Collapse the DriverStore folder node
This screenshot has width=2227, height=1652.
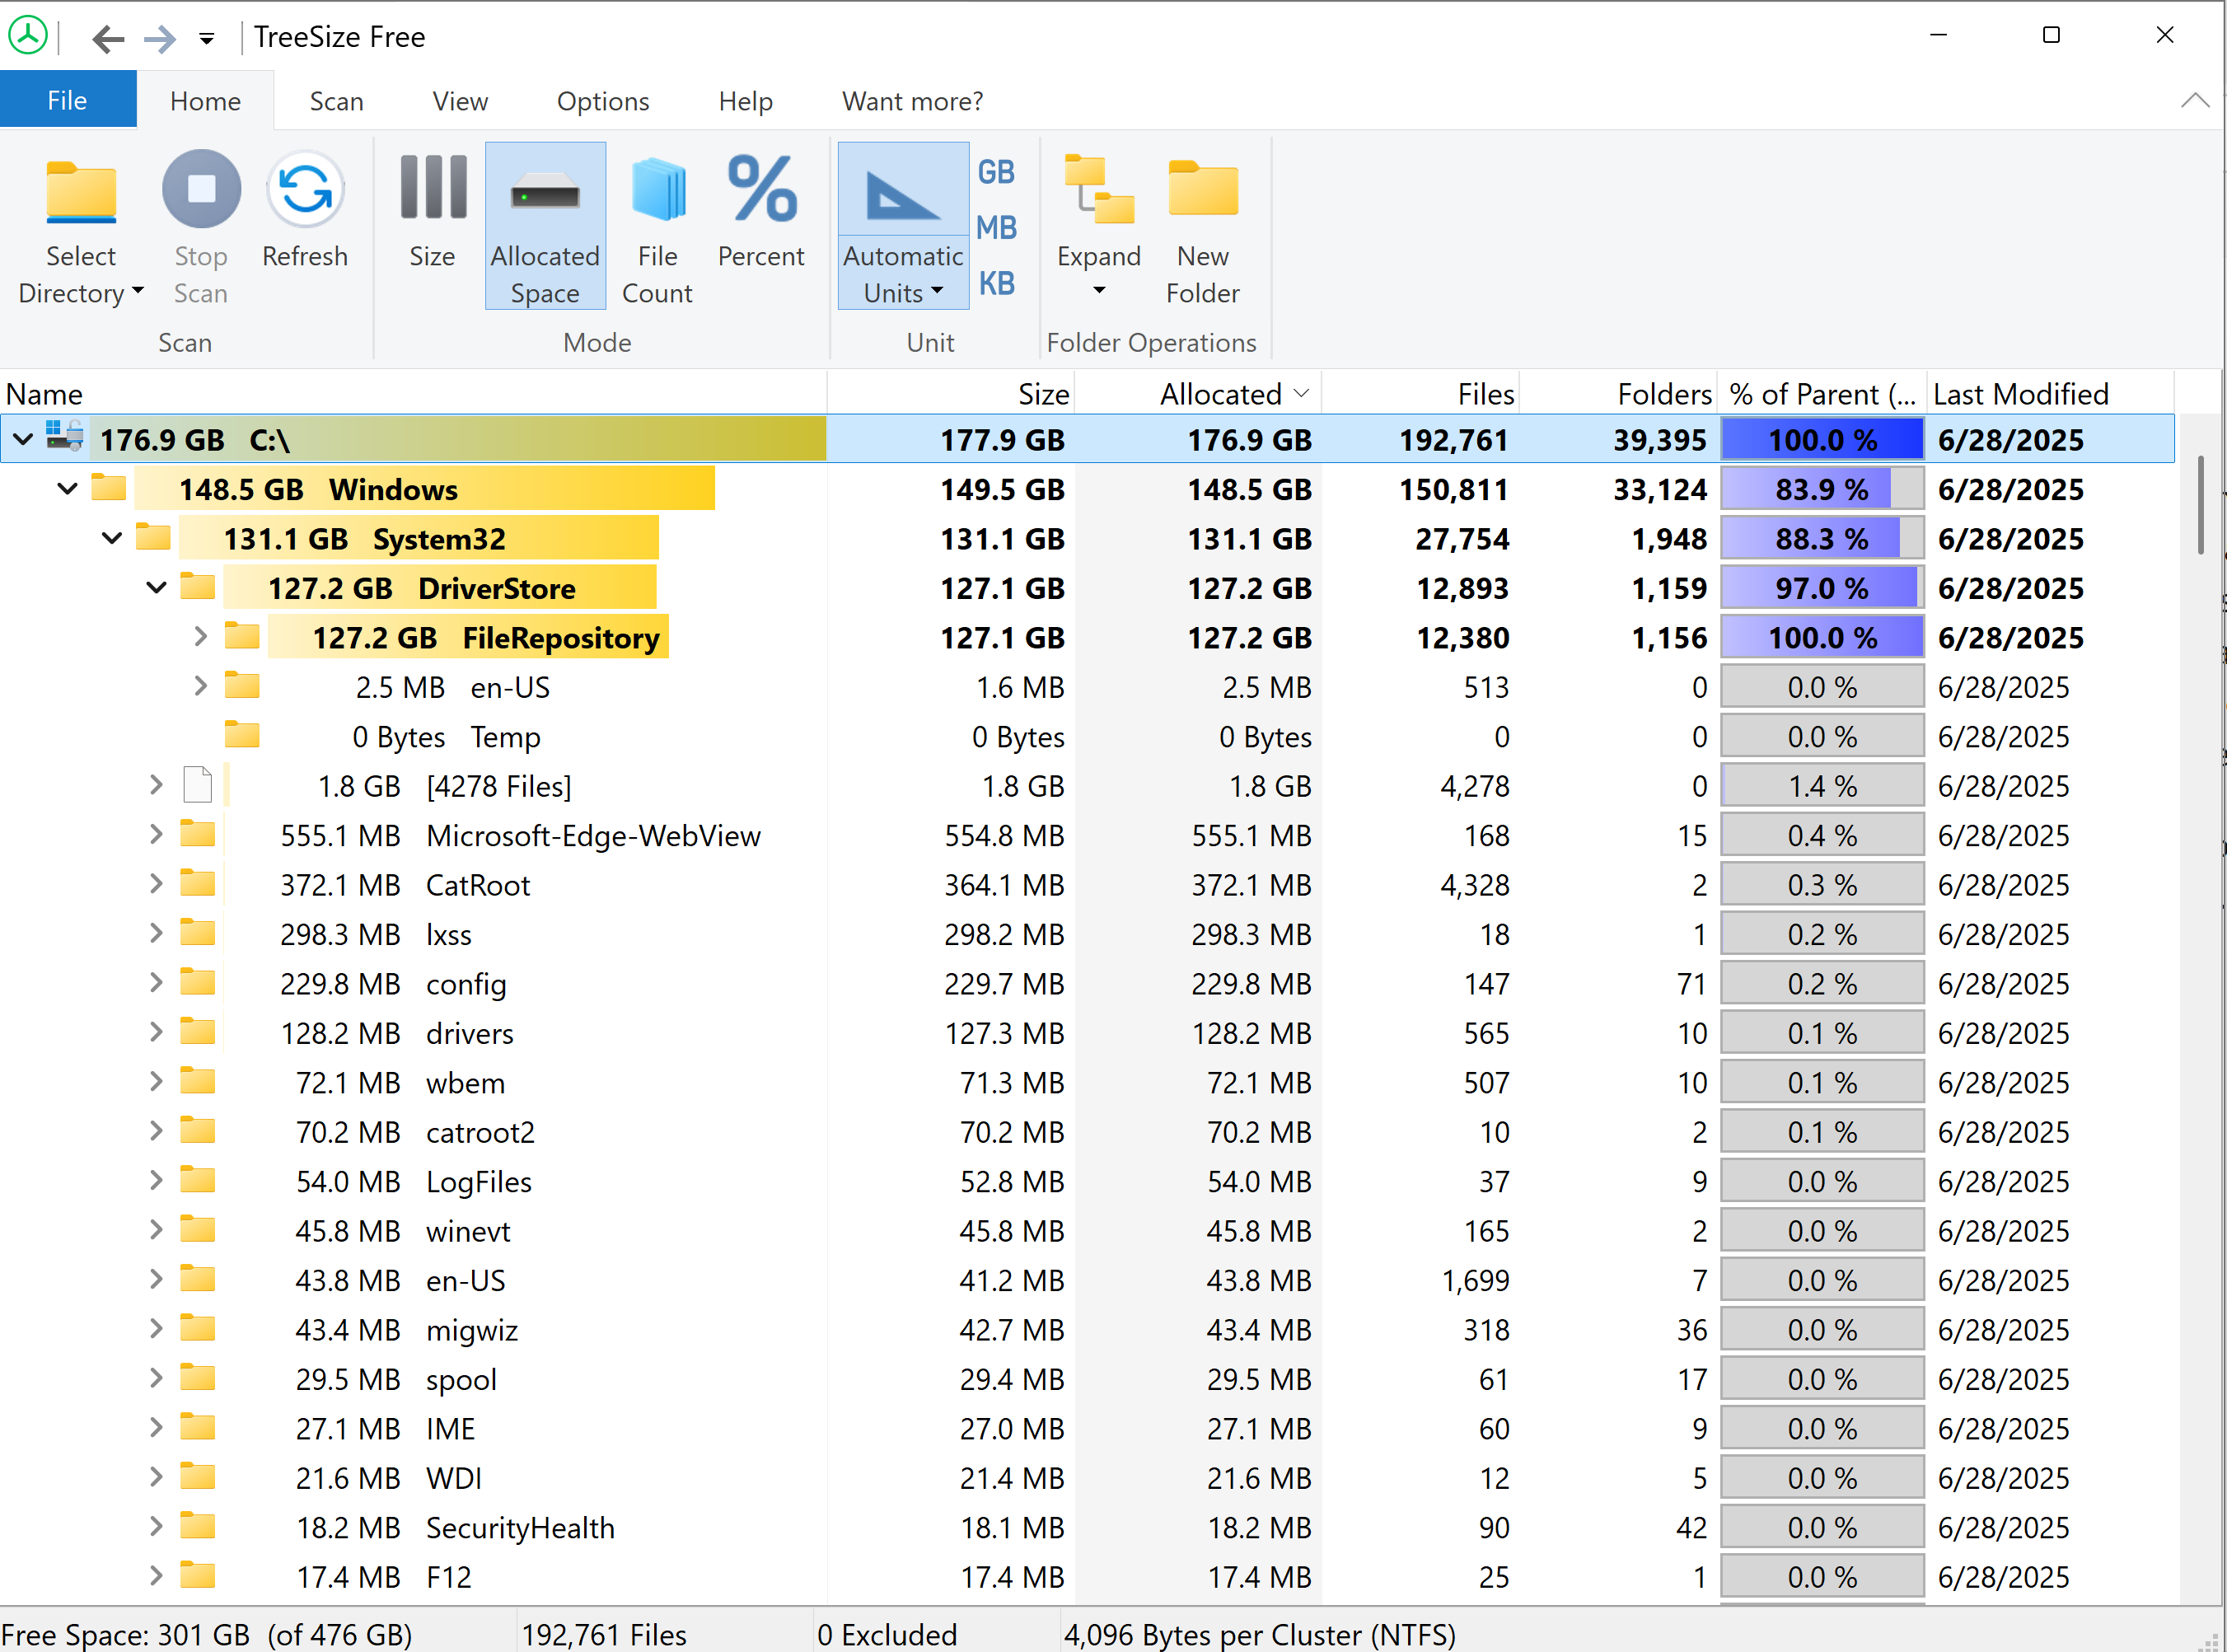tap(156, 587)
